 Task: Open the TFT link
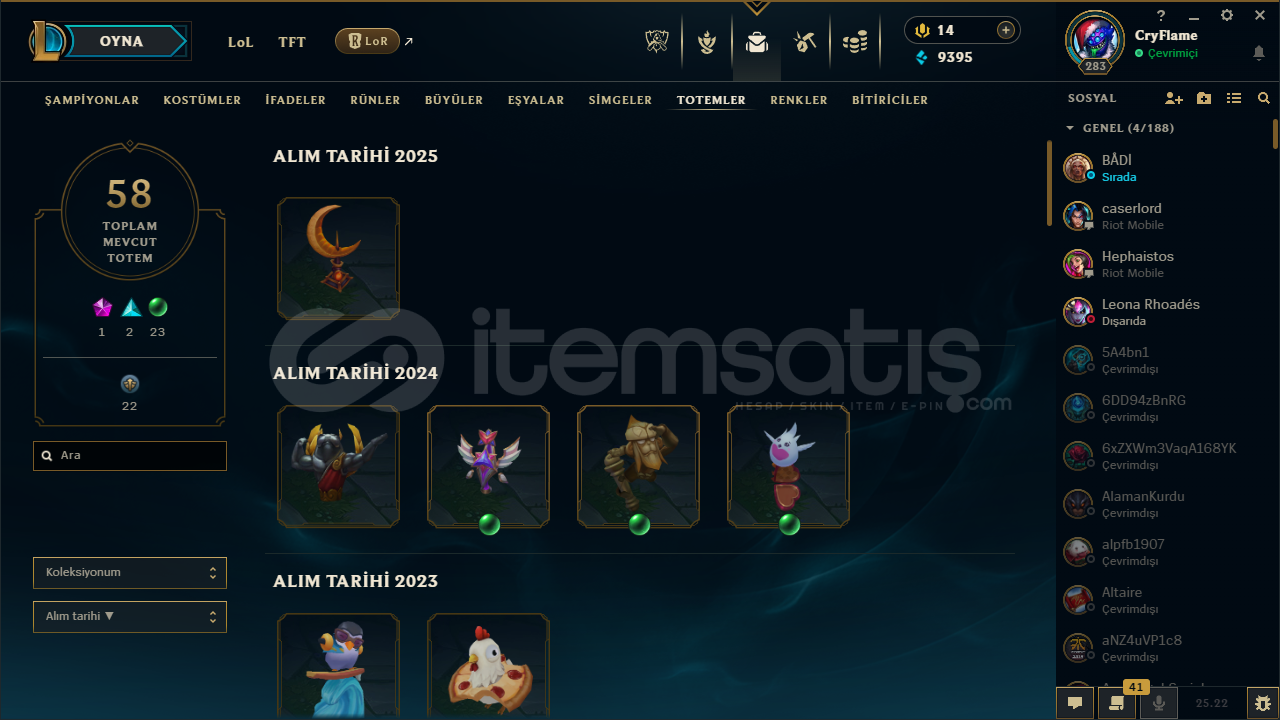click(292, 42)
